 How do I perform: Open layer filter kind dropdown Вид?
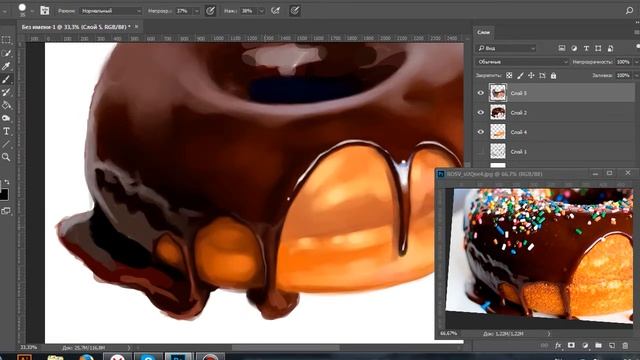pos(506,48)
